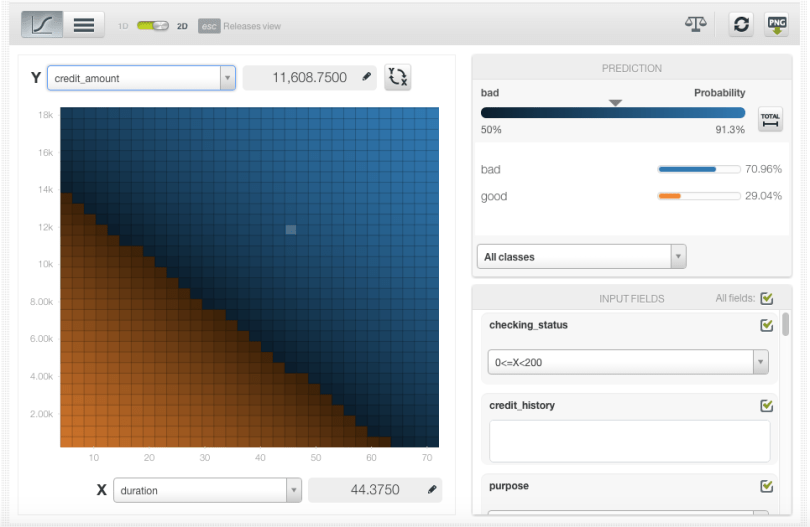Click the refresh reload icon
The image size is (810, 527).
click(x=741, y=24)
